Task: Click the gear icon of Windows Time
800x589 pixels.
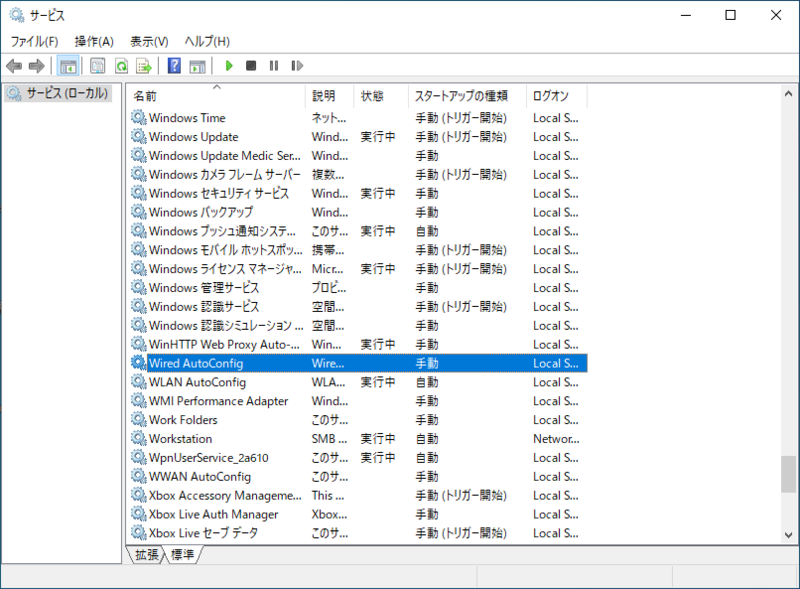Action: pyautogui.click(x=139, y=117)
